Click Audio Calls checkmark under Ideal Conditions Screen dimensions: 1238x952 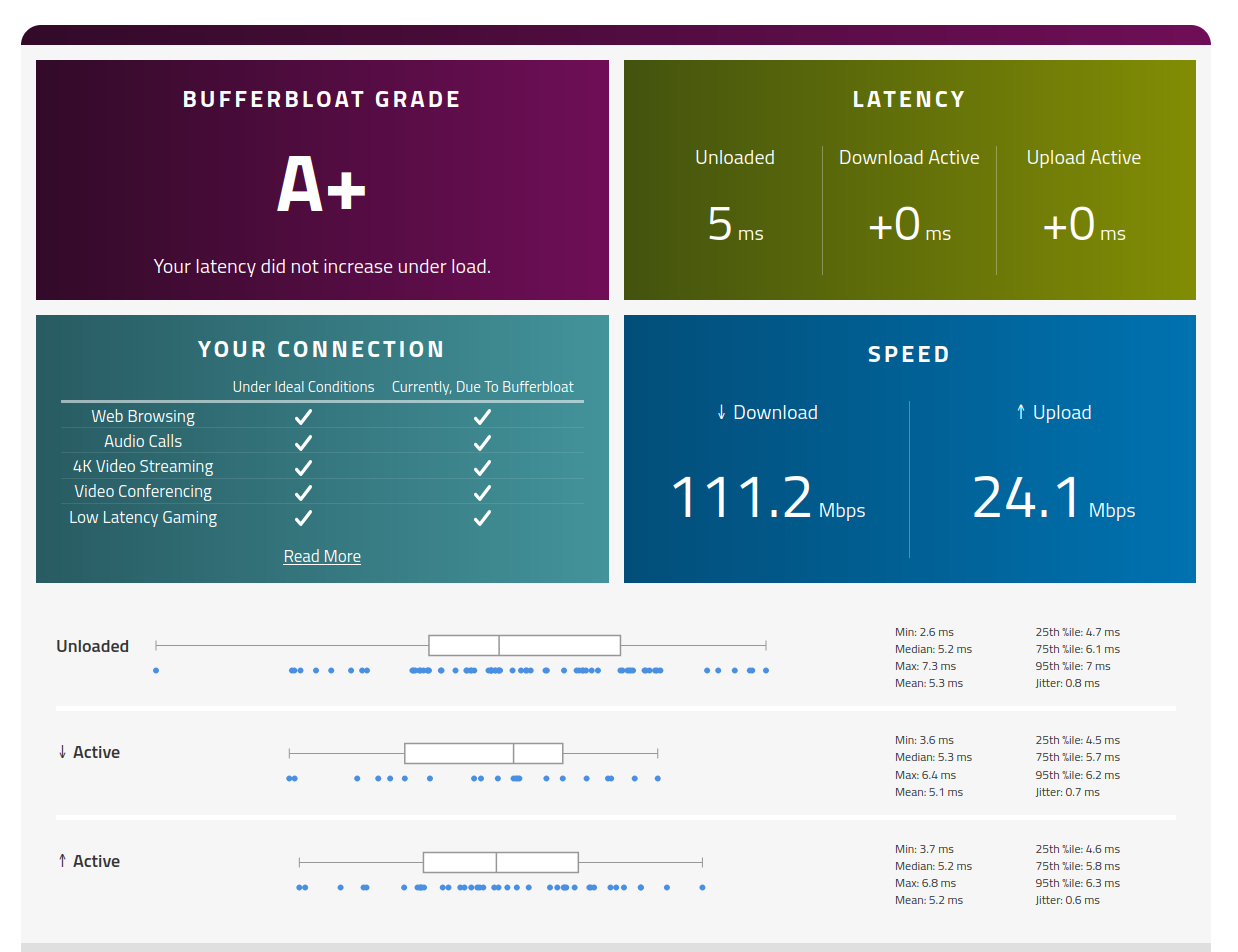click(304, 441)
